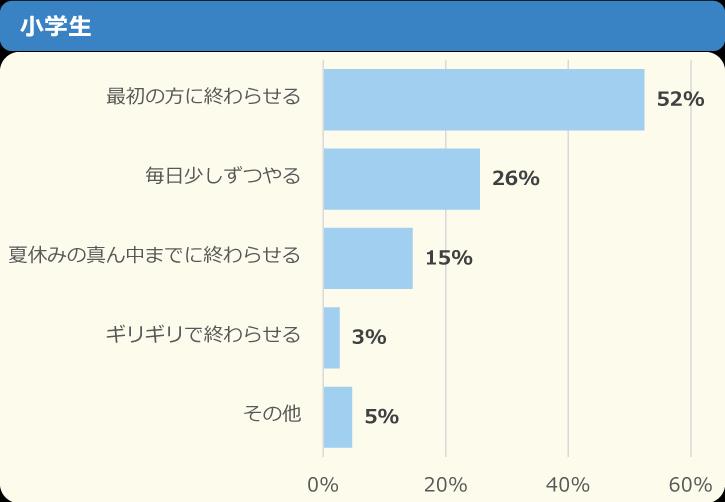Click the 26% value label
This screenshot has height=502, width=725.
pos(516,178)
